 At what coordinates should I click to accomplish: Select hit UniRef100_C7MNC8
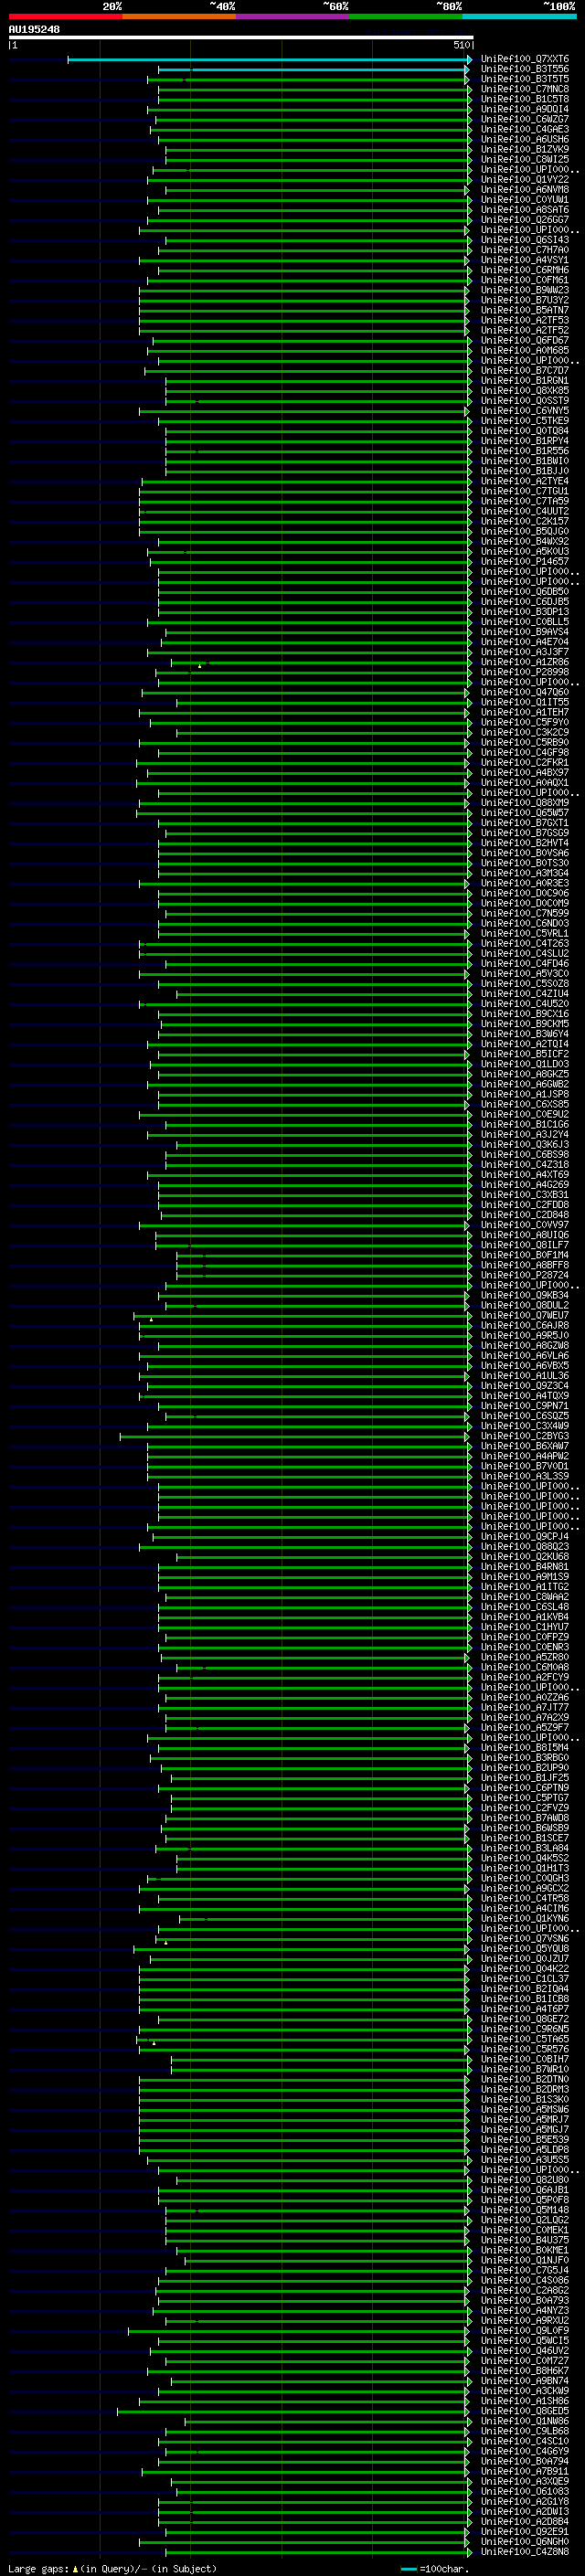pyautogui.click(x=525, y=89)
